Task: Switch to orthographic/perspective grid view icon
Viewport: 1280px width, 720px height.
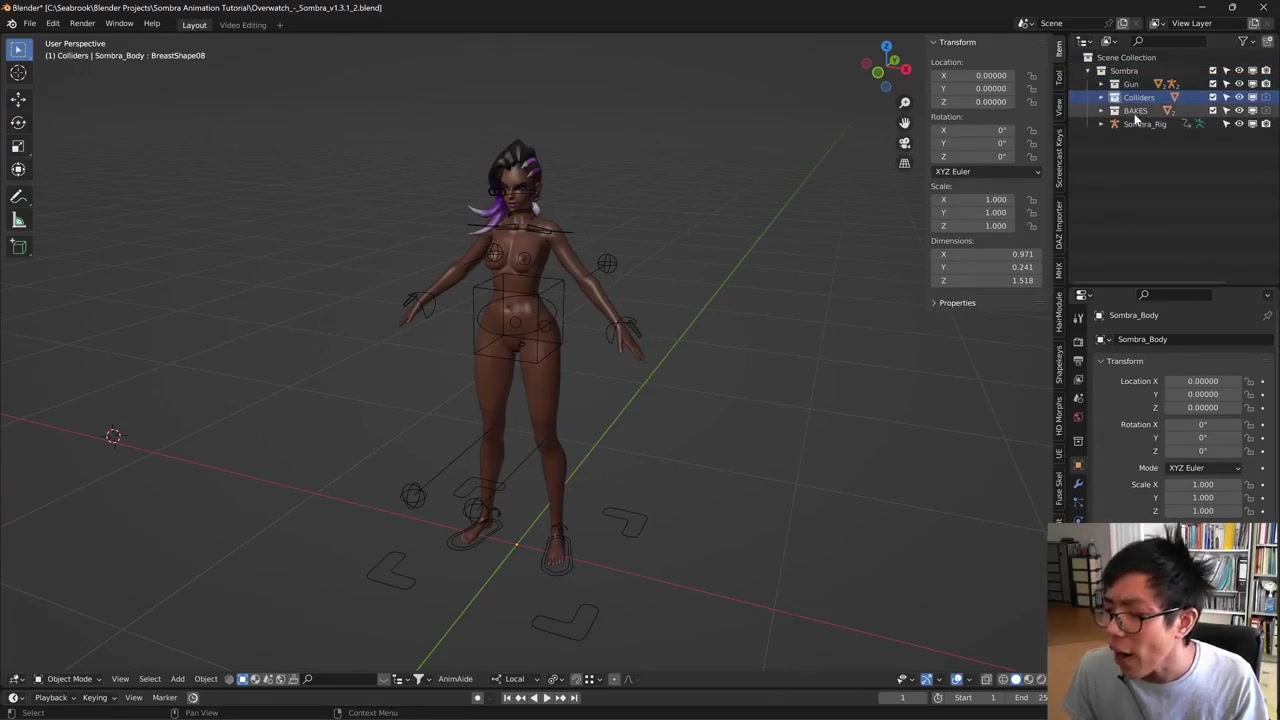Action: tap(904, 163)
